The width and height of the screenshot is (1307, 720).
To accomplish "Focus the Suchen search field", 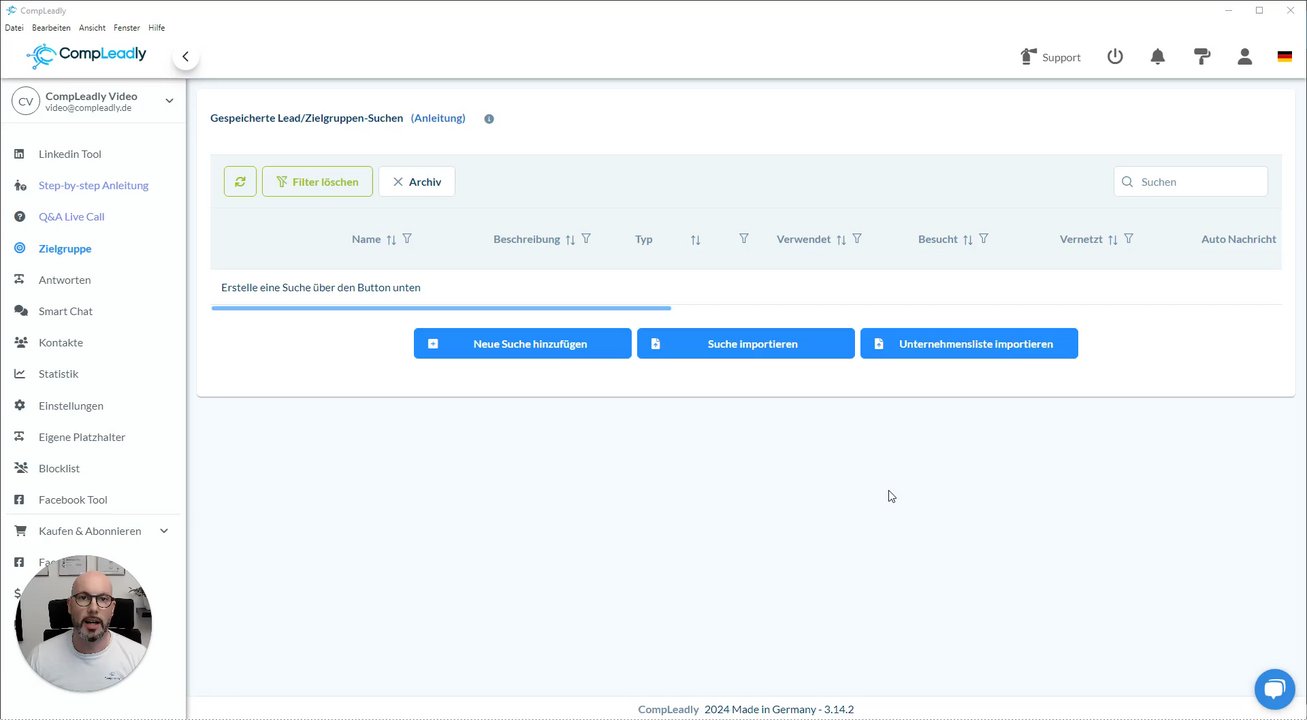I will [x=1191, y=182].
